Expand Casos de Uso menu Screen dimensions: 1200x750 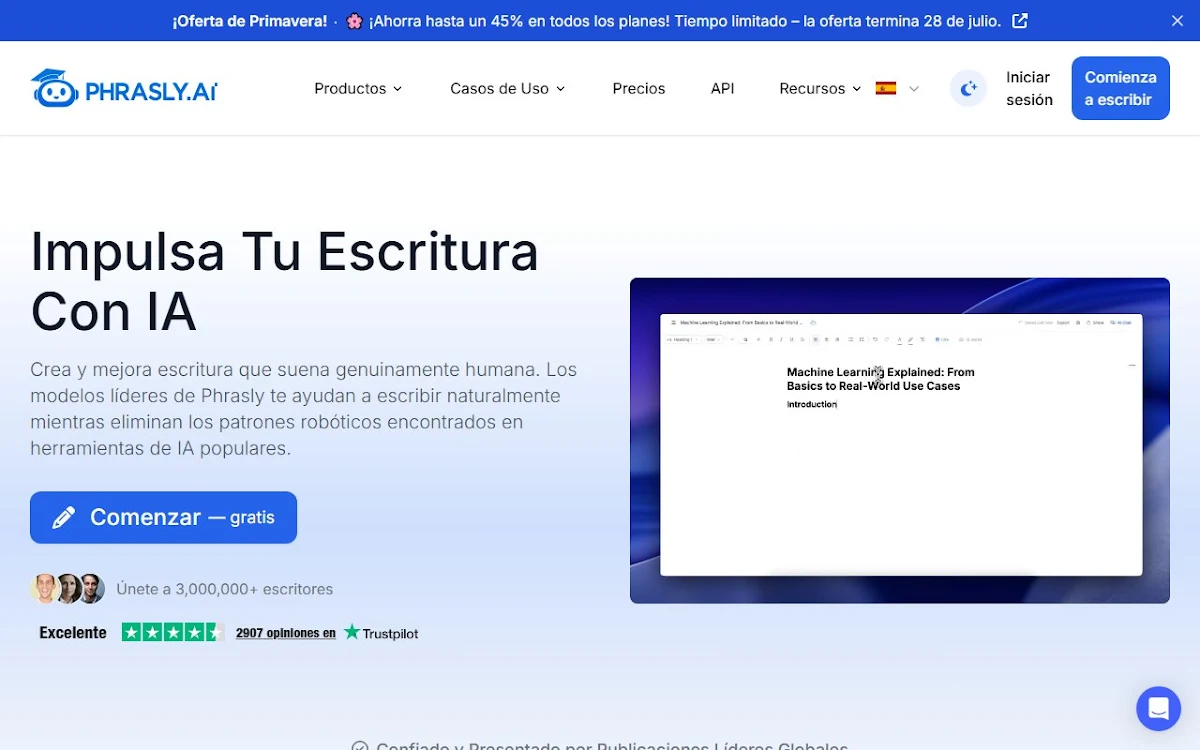508,88
